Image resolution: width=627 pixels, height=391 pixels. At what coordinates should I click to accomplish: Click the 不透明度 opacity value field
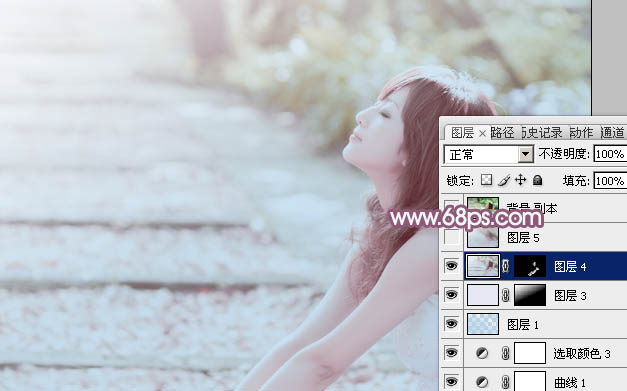pos(610,154)
